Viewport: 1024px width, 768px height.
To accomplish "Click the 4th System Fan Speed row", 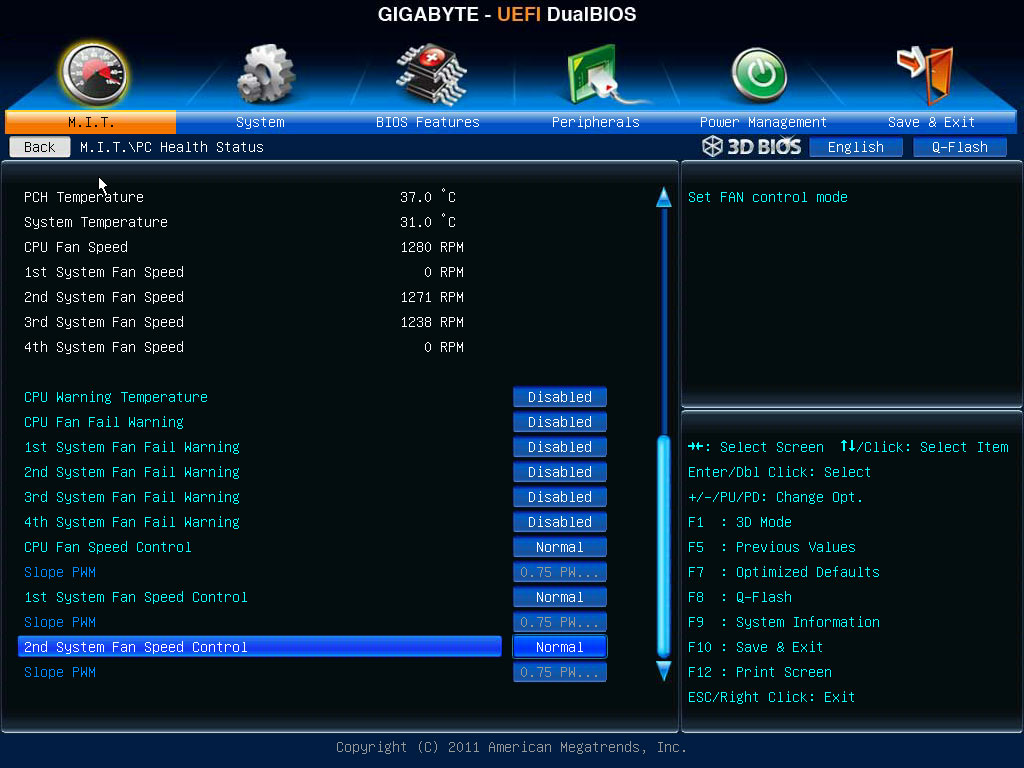I will (x=244, y=347).
